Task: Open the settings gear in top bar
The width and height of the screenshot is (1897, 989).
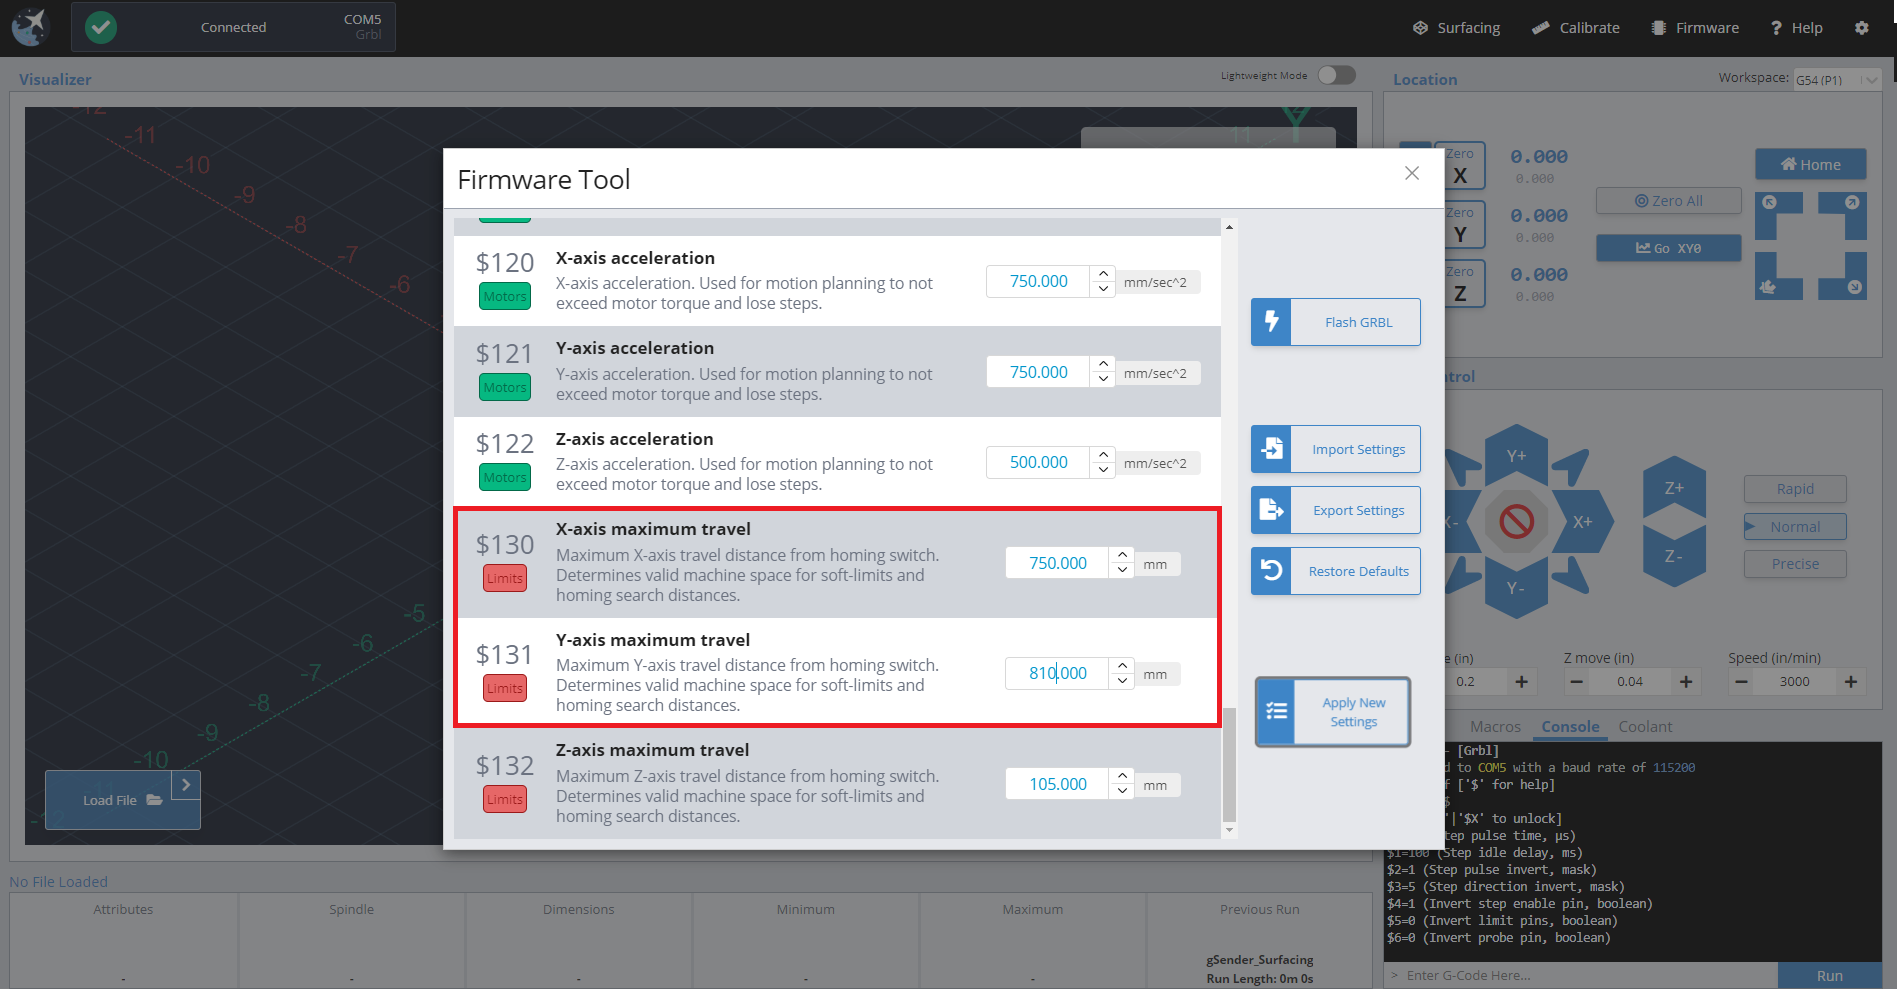Action: coord(1861,28)
